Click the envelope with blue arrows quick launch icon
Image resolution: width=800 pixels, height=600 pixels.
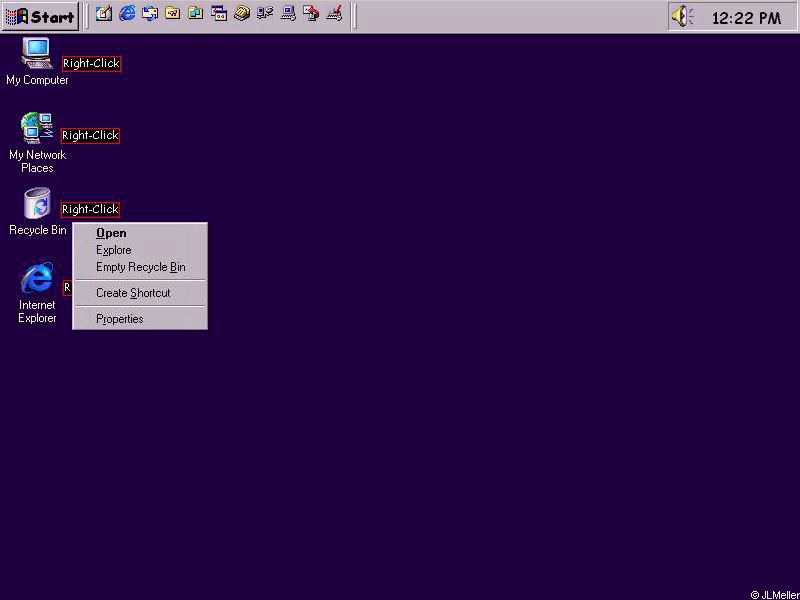[150, 13]
